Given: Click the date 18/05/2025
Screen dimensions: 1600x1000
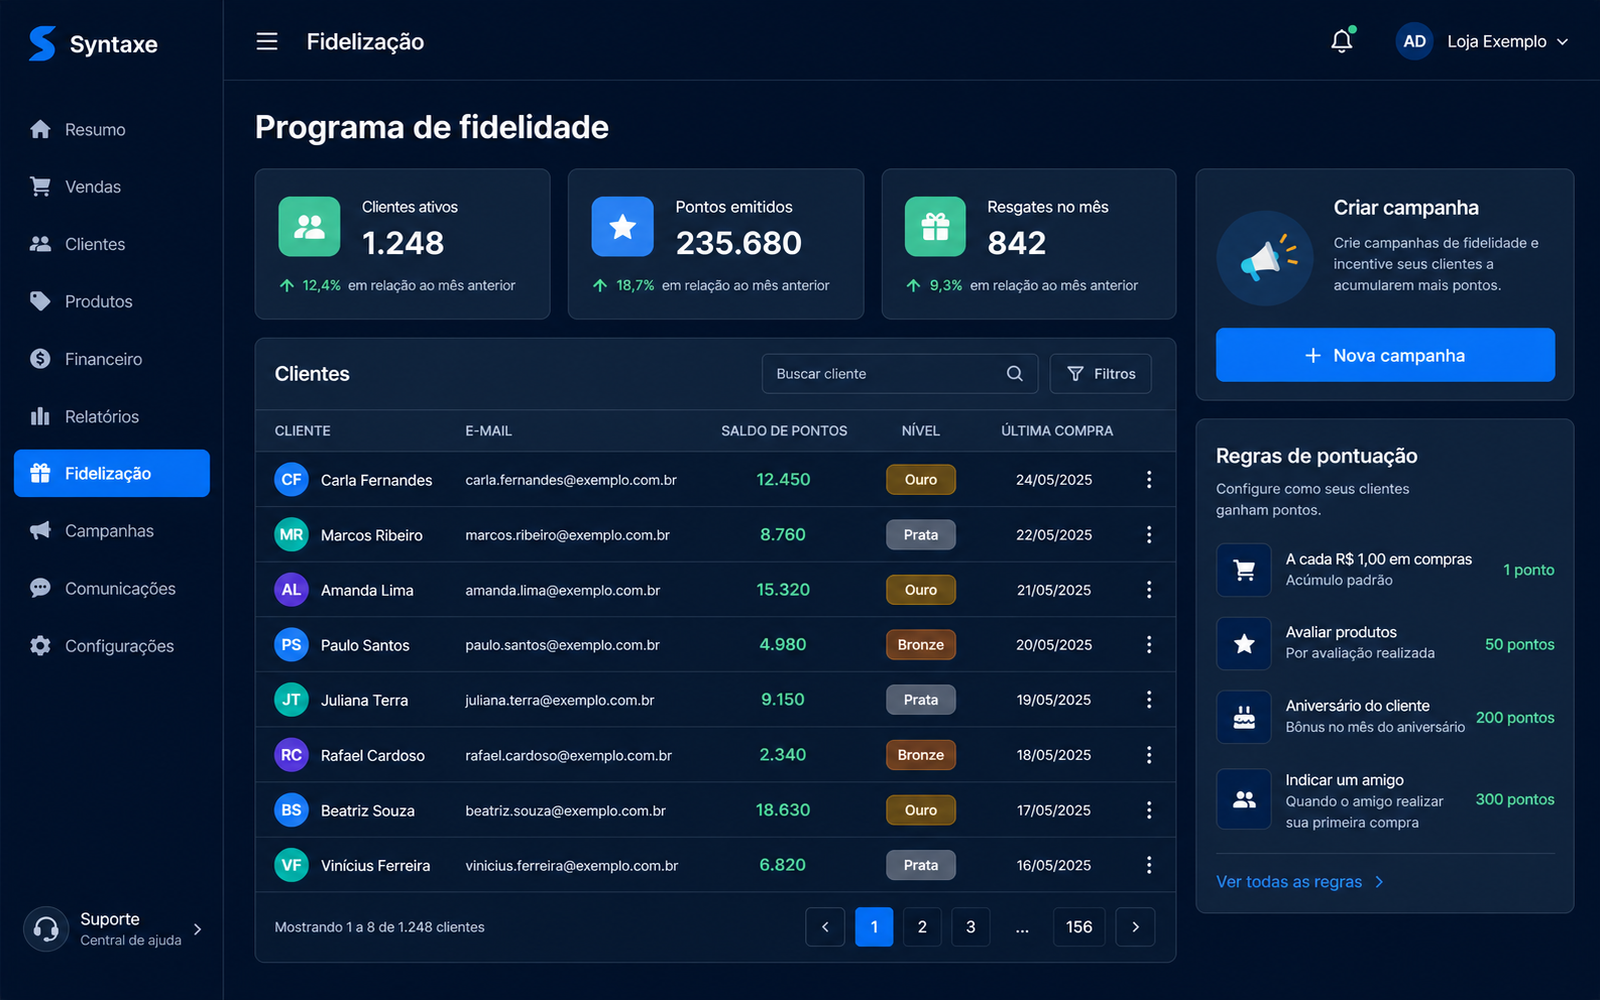Looking at the screenshot, I should (1054, 755).
